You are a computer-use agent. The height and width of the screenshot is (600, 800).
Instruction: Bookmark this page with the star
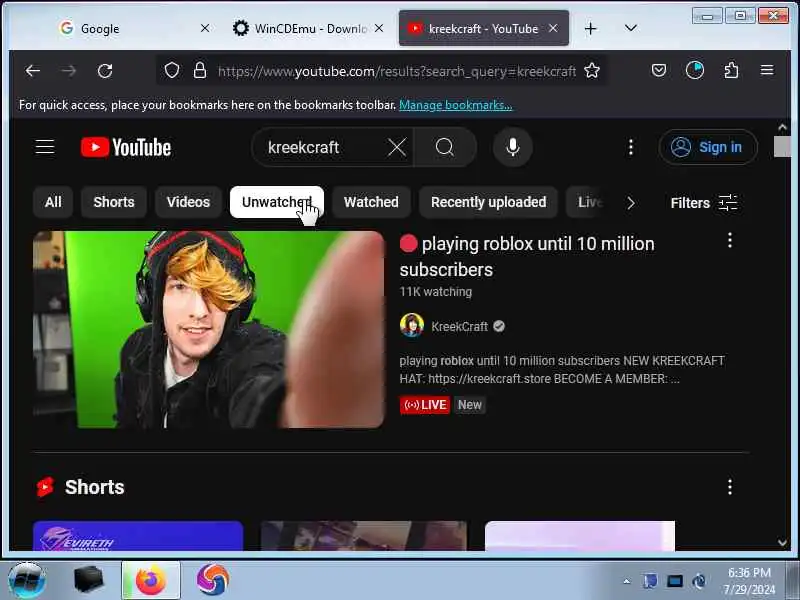tap(592, 70)
